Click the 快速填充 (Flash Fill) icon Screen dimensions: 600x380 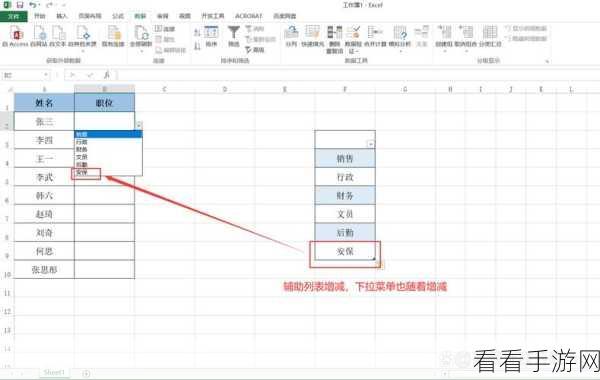[313, 36]
